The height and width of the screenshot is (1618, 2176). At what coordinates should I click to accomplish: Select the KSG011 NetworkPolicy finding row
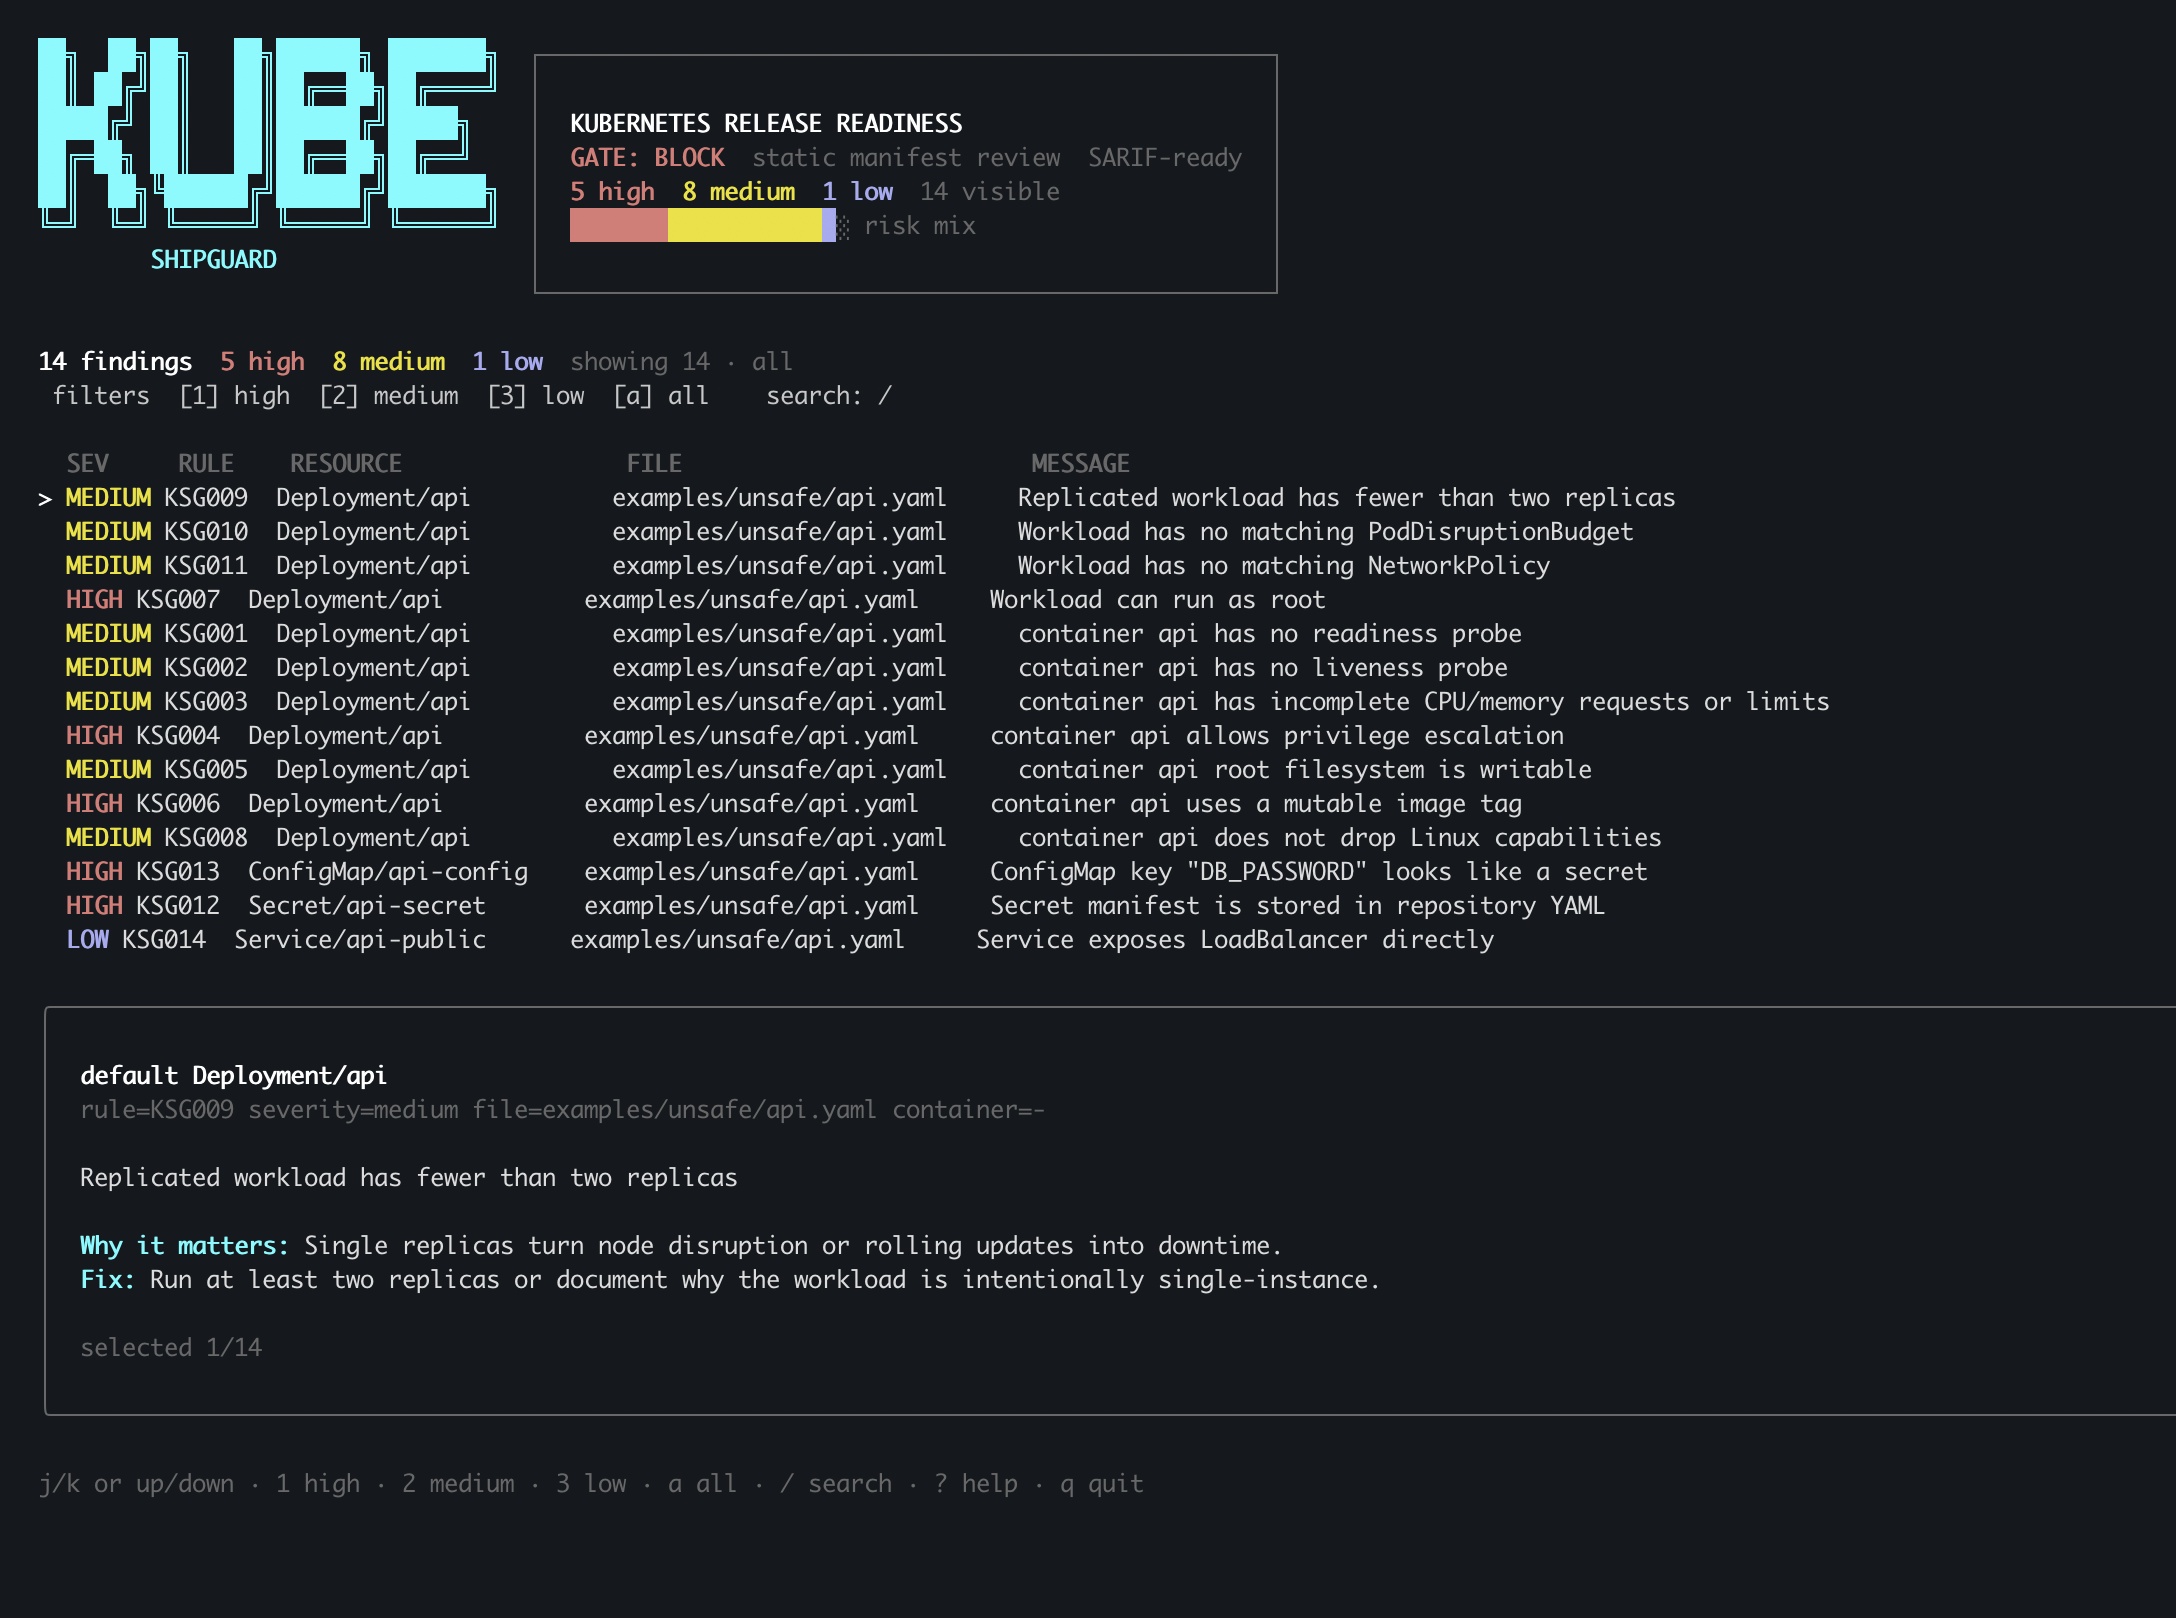click(x=808, y=566)
